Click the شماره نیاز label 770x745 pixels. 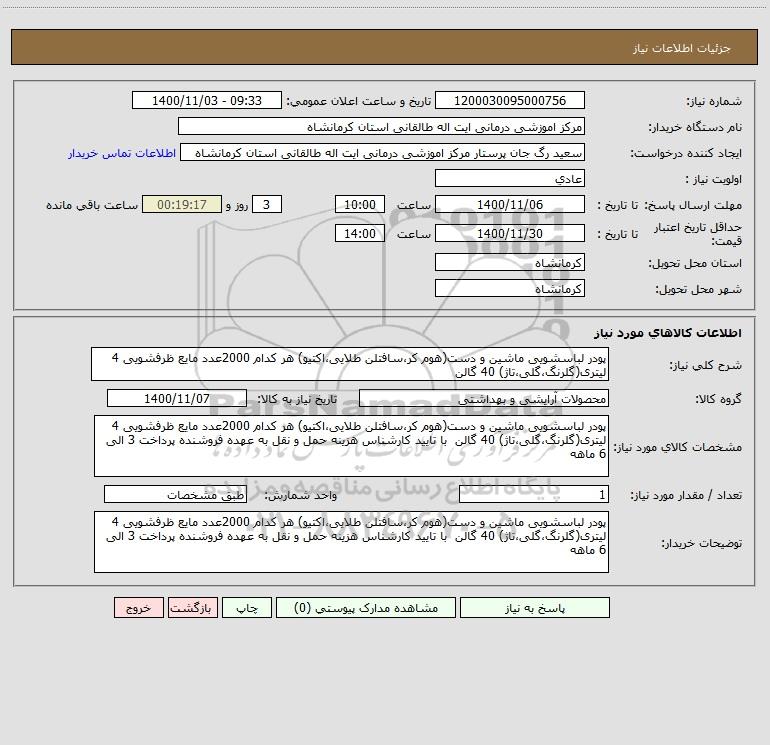point(714,101)
